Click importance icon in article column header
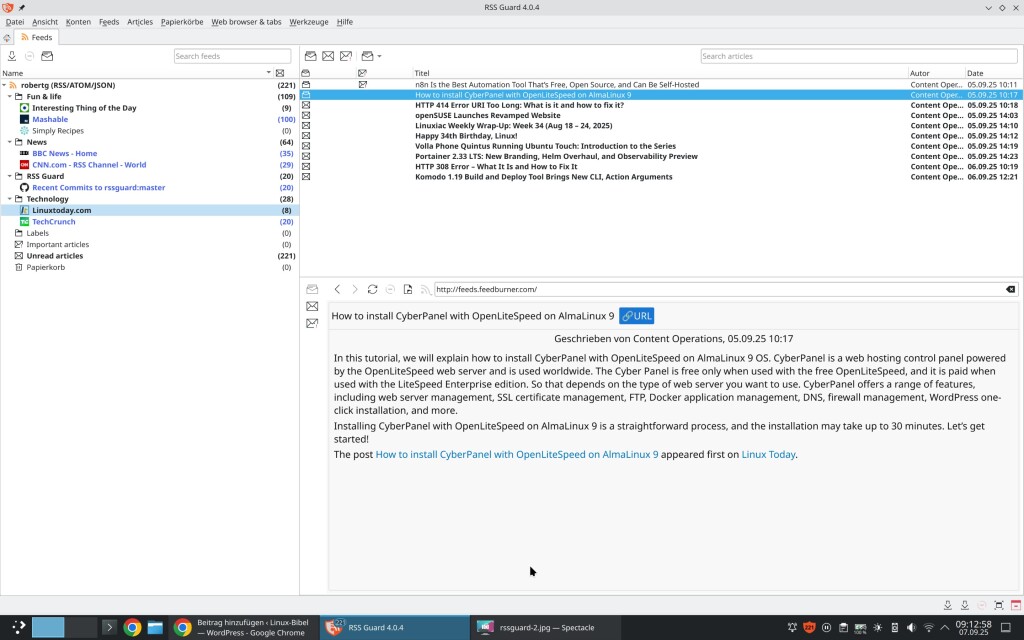The image size is (1024, 640). (x=362, y=73)
